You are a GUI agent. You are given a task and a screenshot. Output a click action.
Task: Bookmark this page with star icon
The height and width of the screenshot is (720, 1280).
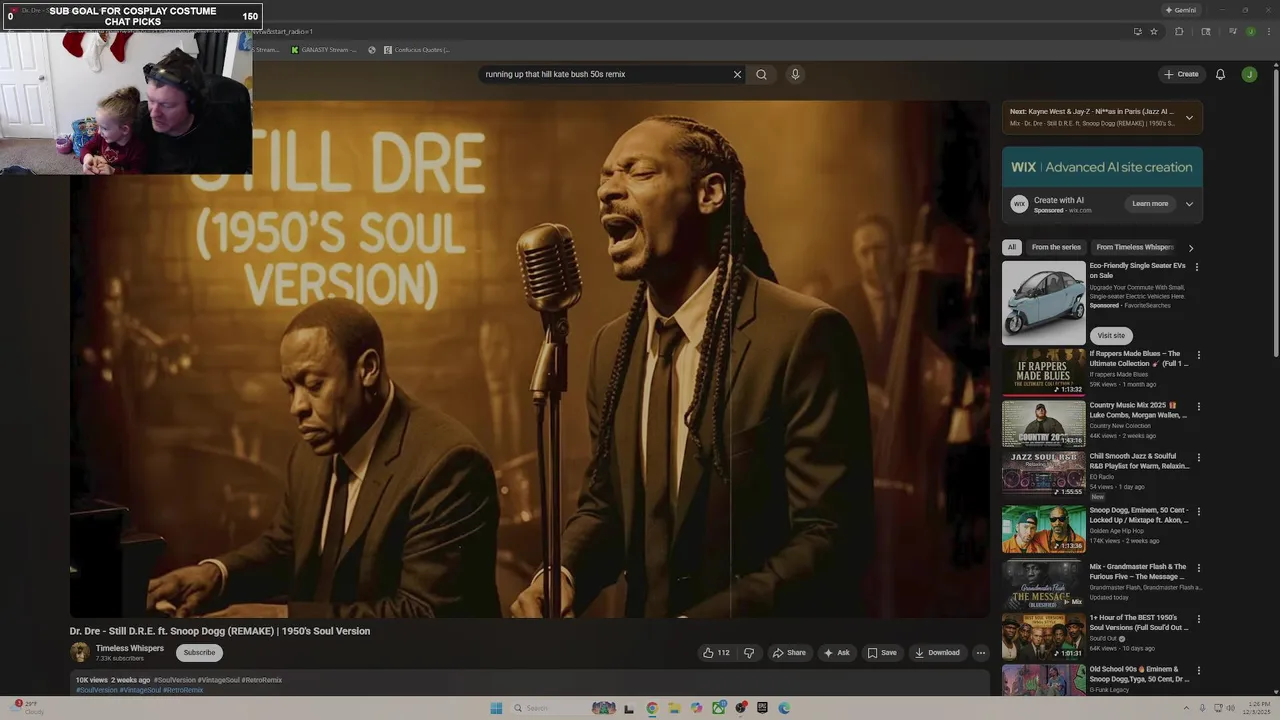click(x=1154, y=32)
